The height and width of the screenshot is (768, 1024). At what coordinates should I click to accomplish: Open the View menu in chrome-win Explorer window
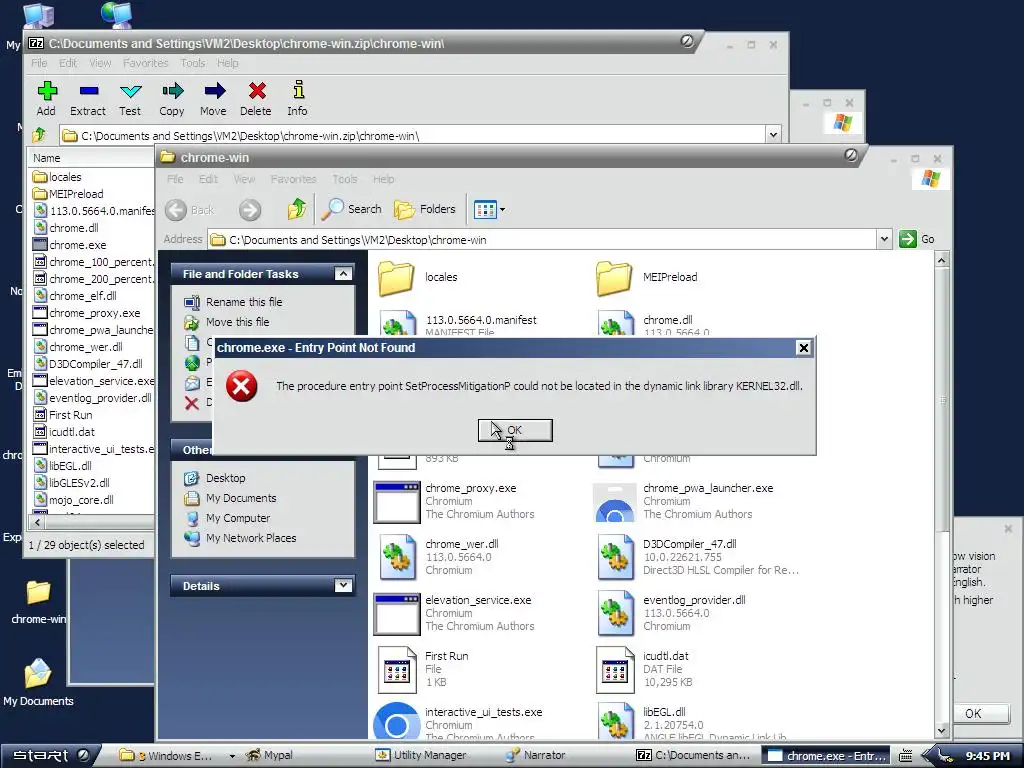pyautogui.click(x=244, y=179)
